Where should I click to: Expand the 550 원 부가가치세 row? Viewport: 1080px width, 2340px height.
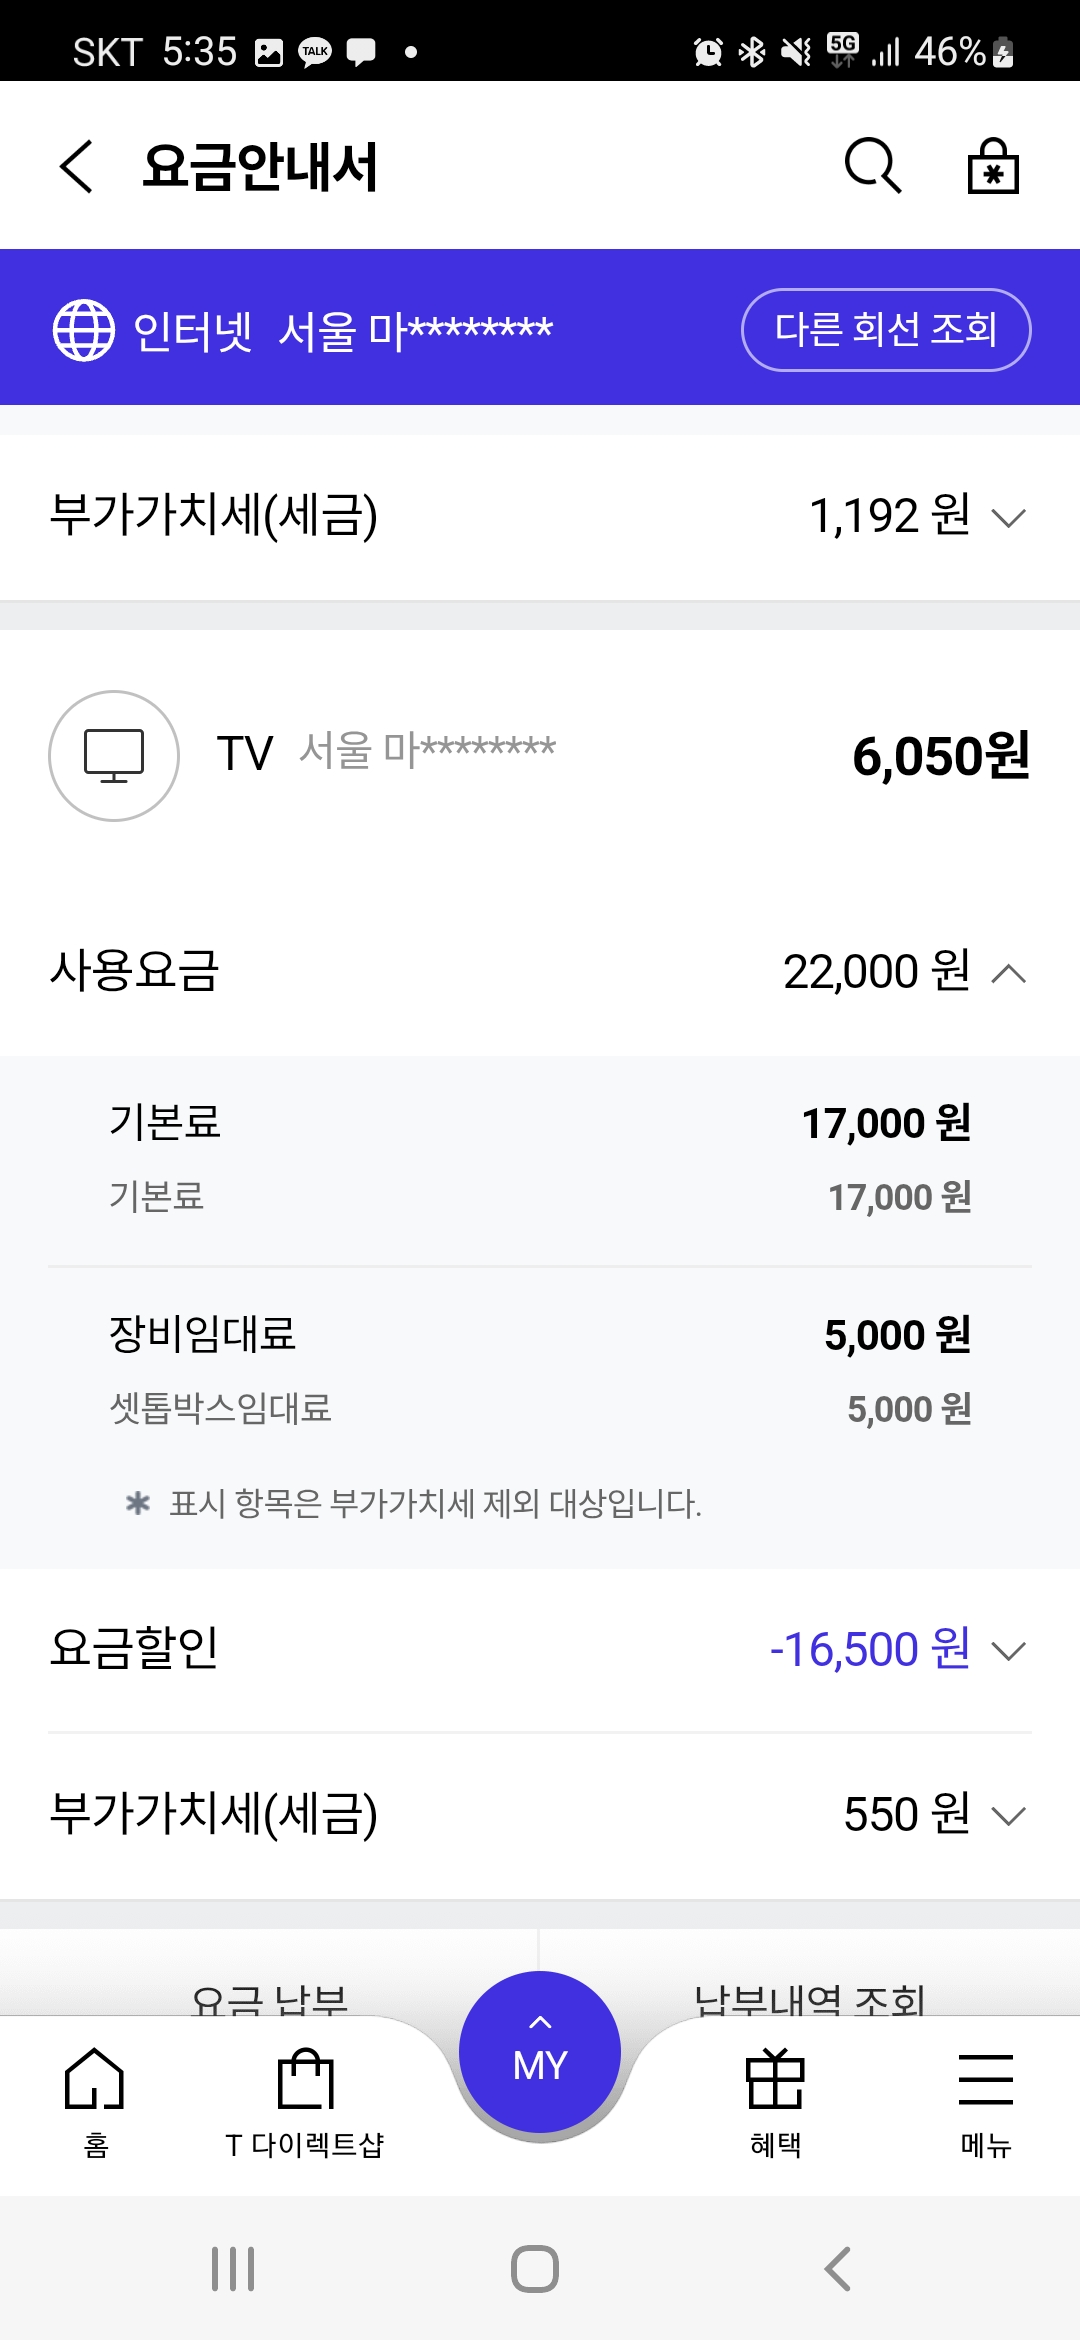(x=1008, y=1815)
